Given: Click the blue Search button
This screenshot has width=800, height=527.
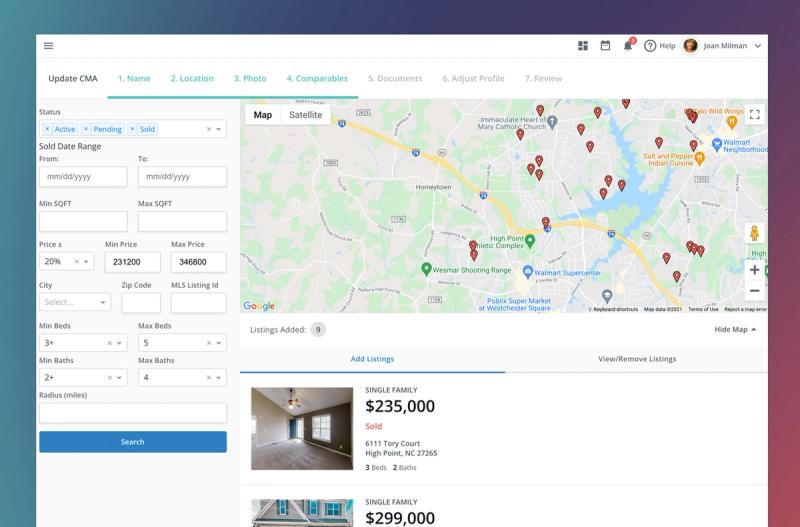Looking at the screenshot, I should pos(133,442).
